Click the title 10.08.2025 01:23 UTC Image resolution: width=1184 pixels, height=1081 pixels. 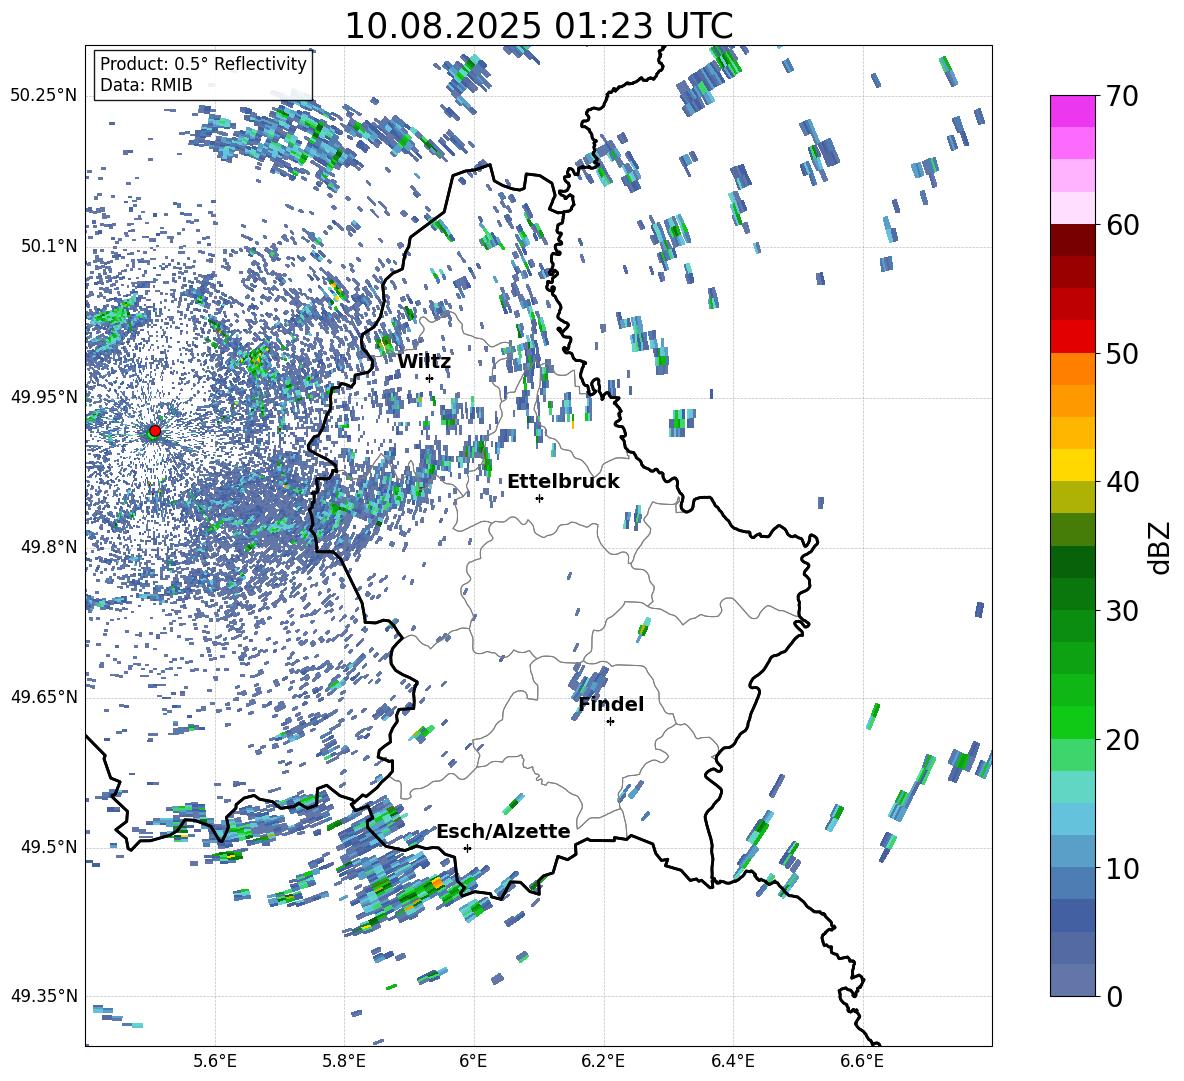point(538,26)
